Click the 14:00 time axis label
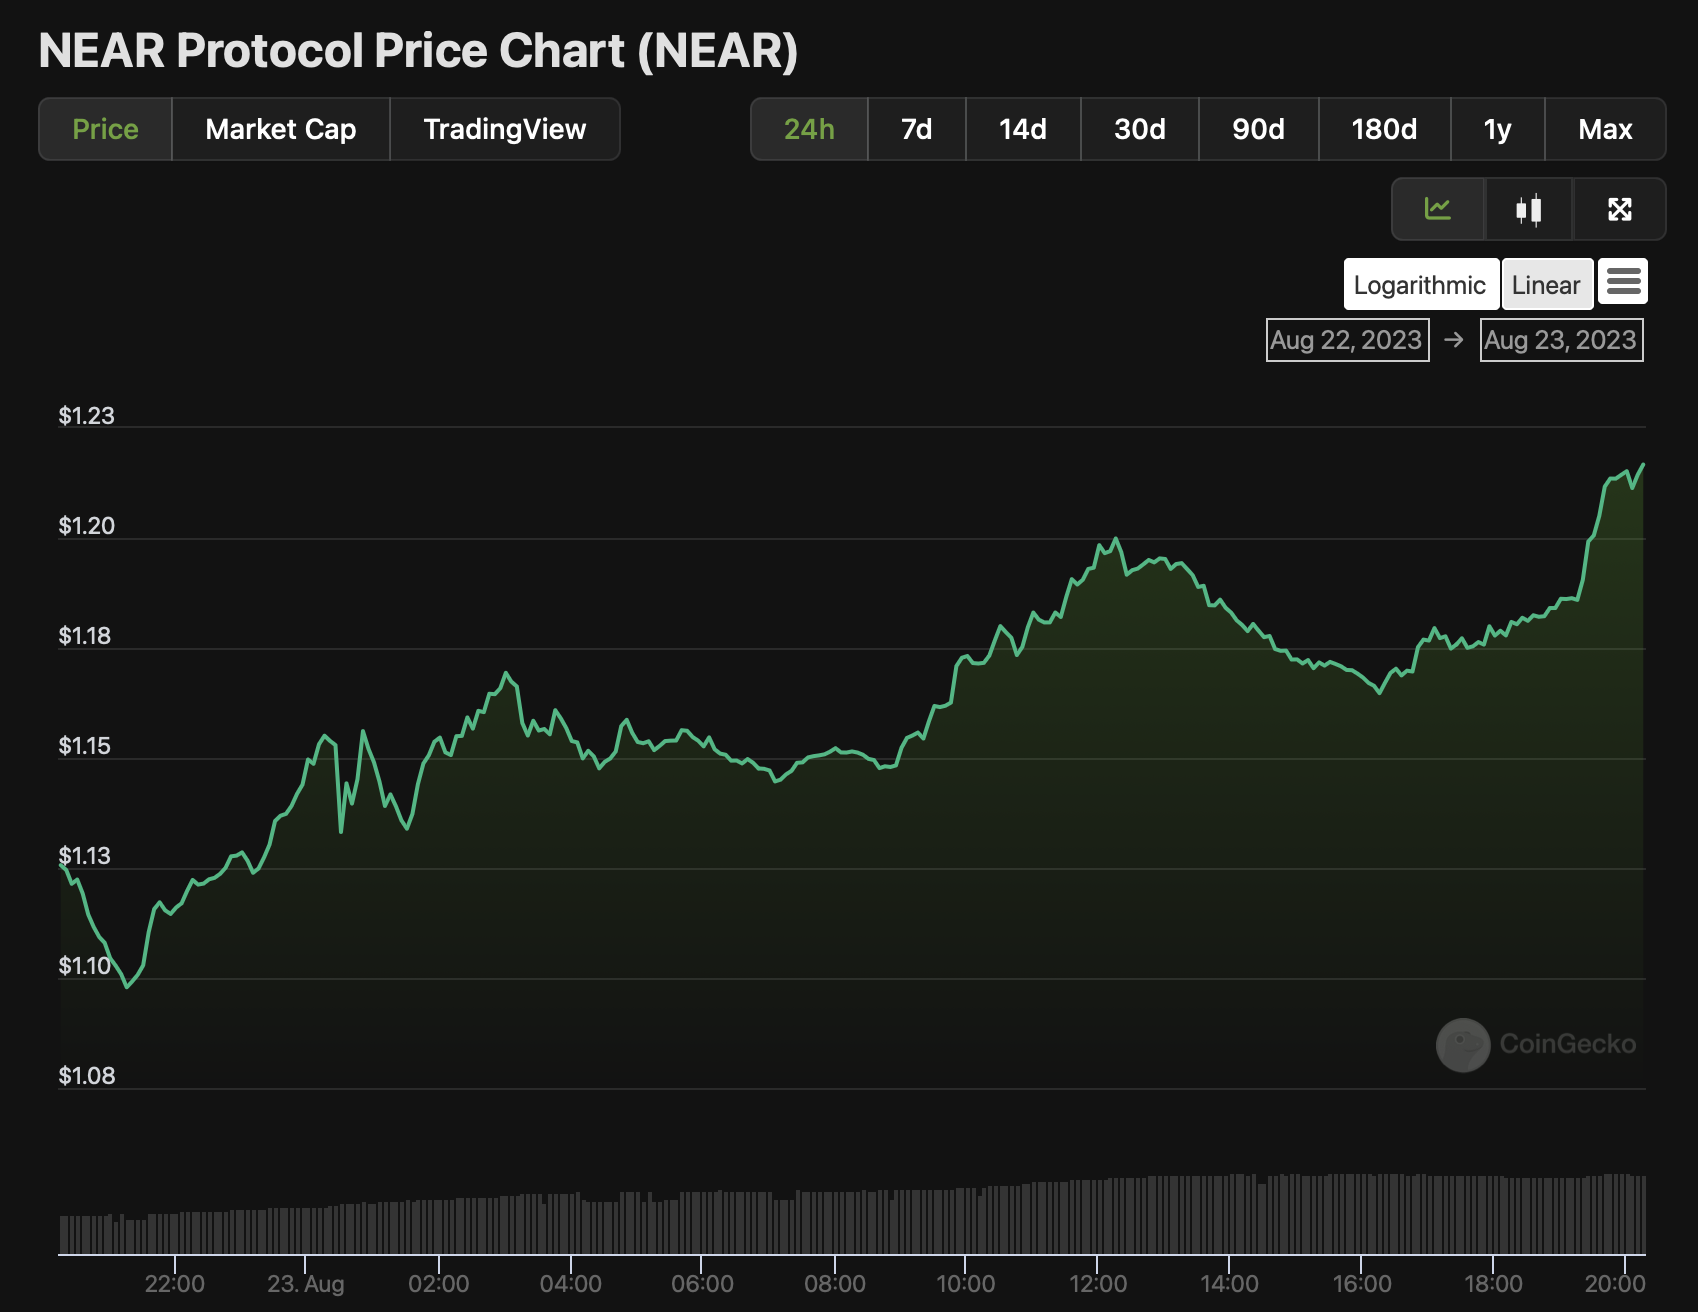The image size is (1698, 1312). click(1230, 1284)
